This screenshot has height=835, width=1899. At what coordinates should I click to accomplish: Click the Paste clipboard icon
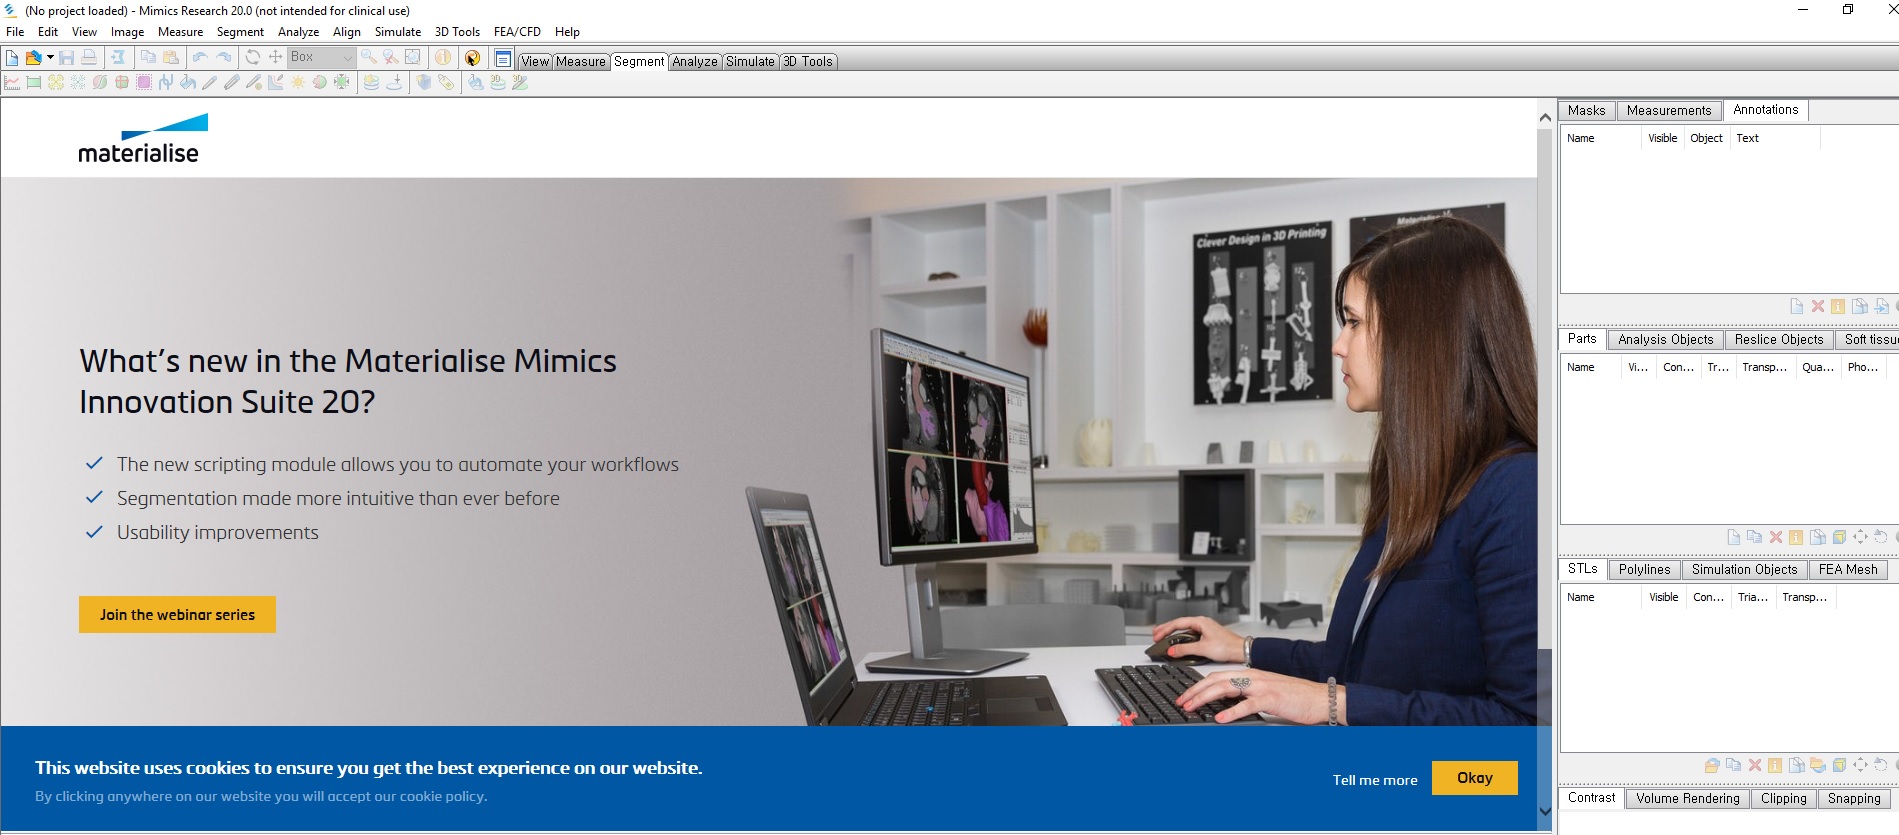click(170, 58)
